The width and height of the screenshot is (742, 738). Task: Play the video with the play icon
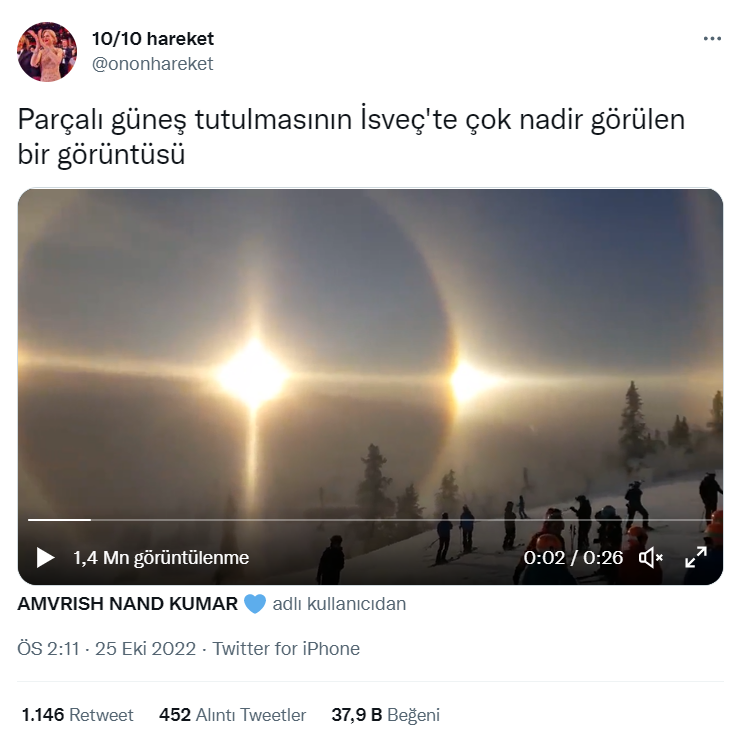click(45, 557)
